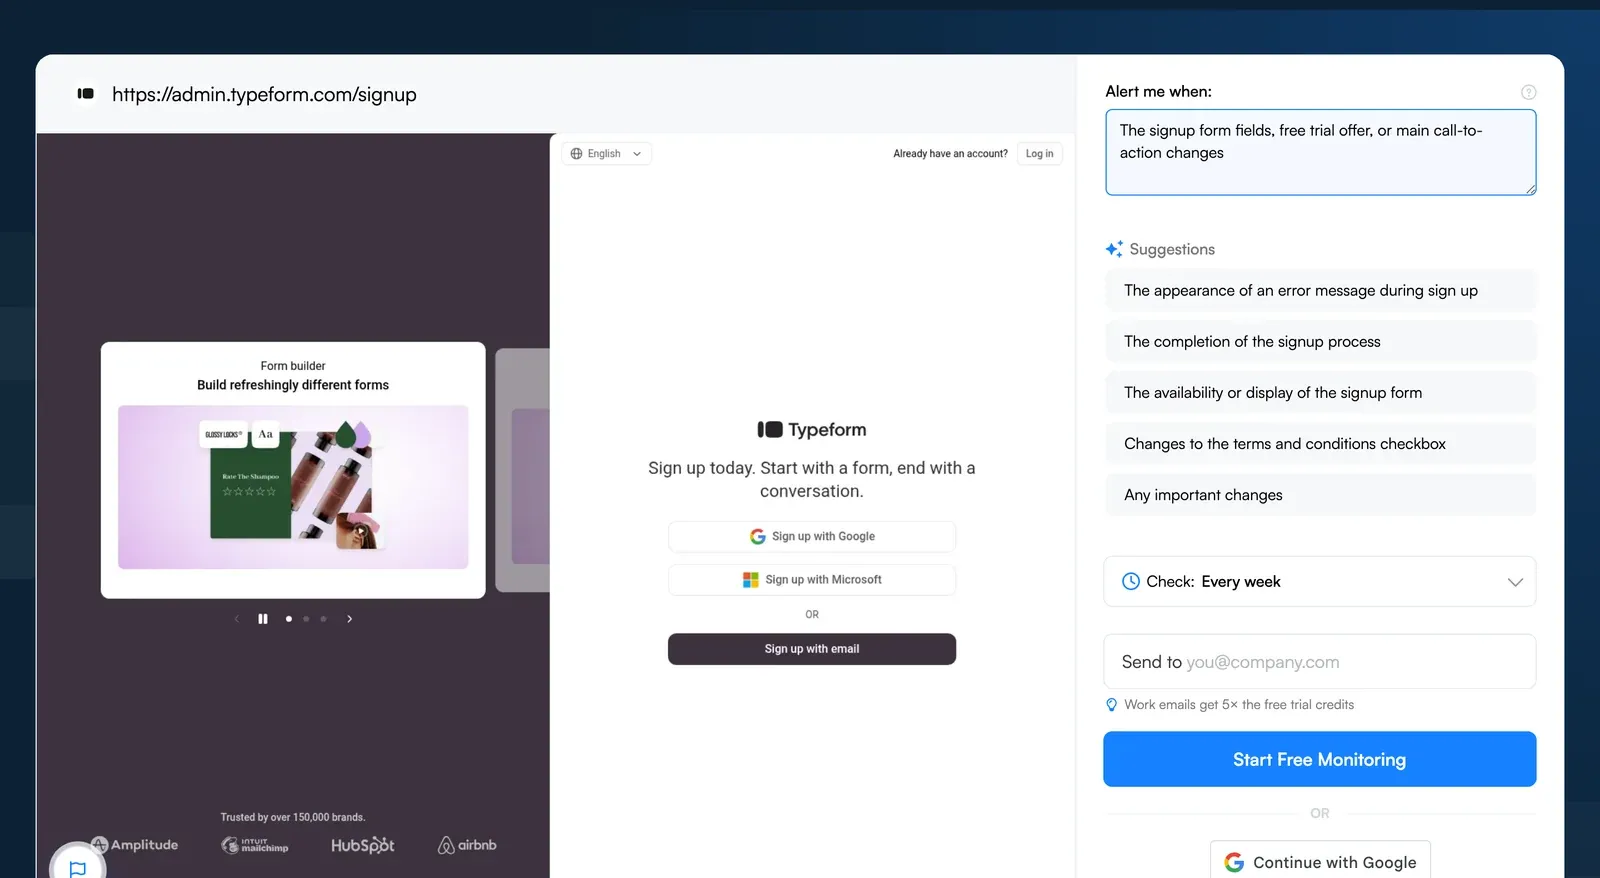This screenshot has width=1600, height=878.
Task: Click Sign up with email button
Action: pos(812,649)
